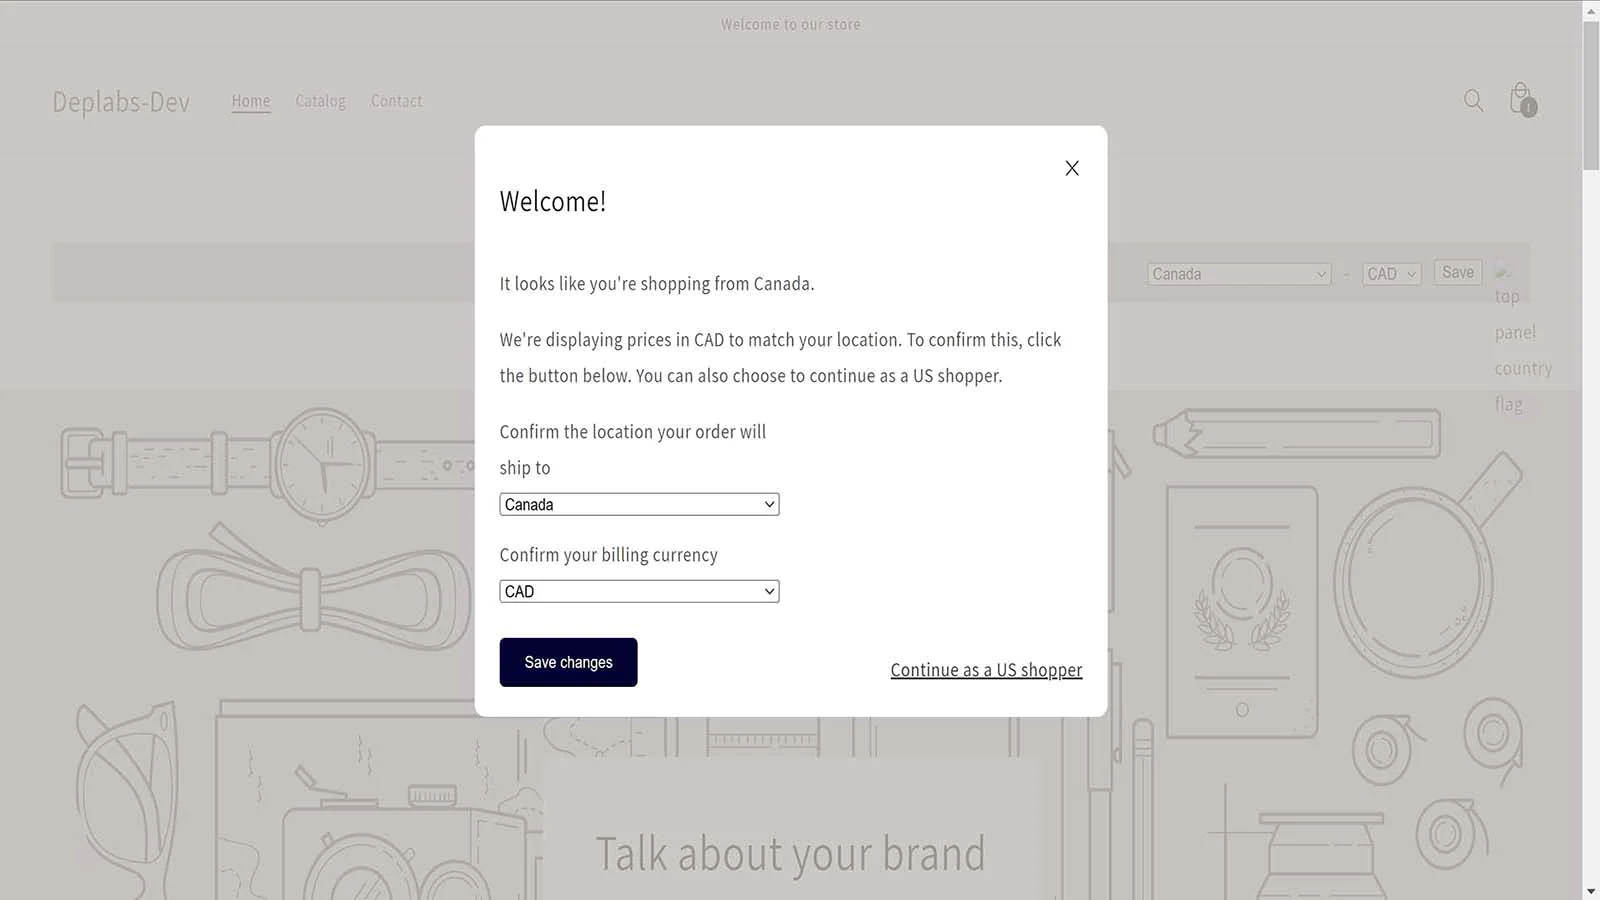The image size is (1600, 900).
Task: Go to the Home menu item
Action: [251, 101]
